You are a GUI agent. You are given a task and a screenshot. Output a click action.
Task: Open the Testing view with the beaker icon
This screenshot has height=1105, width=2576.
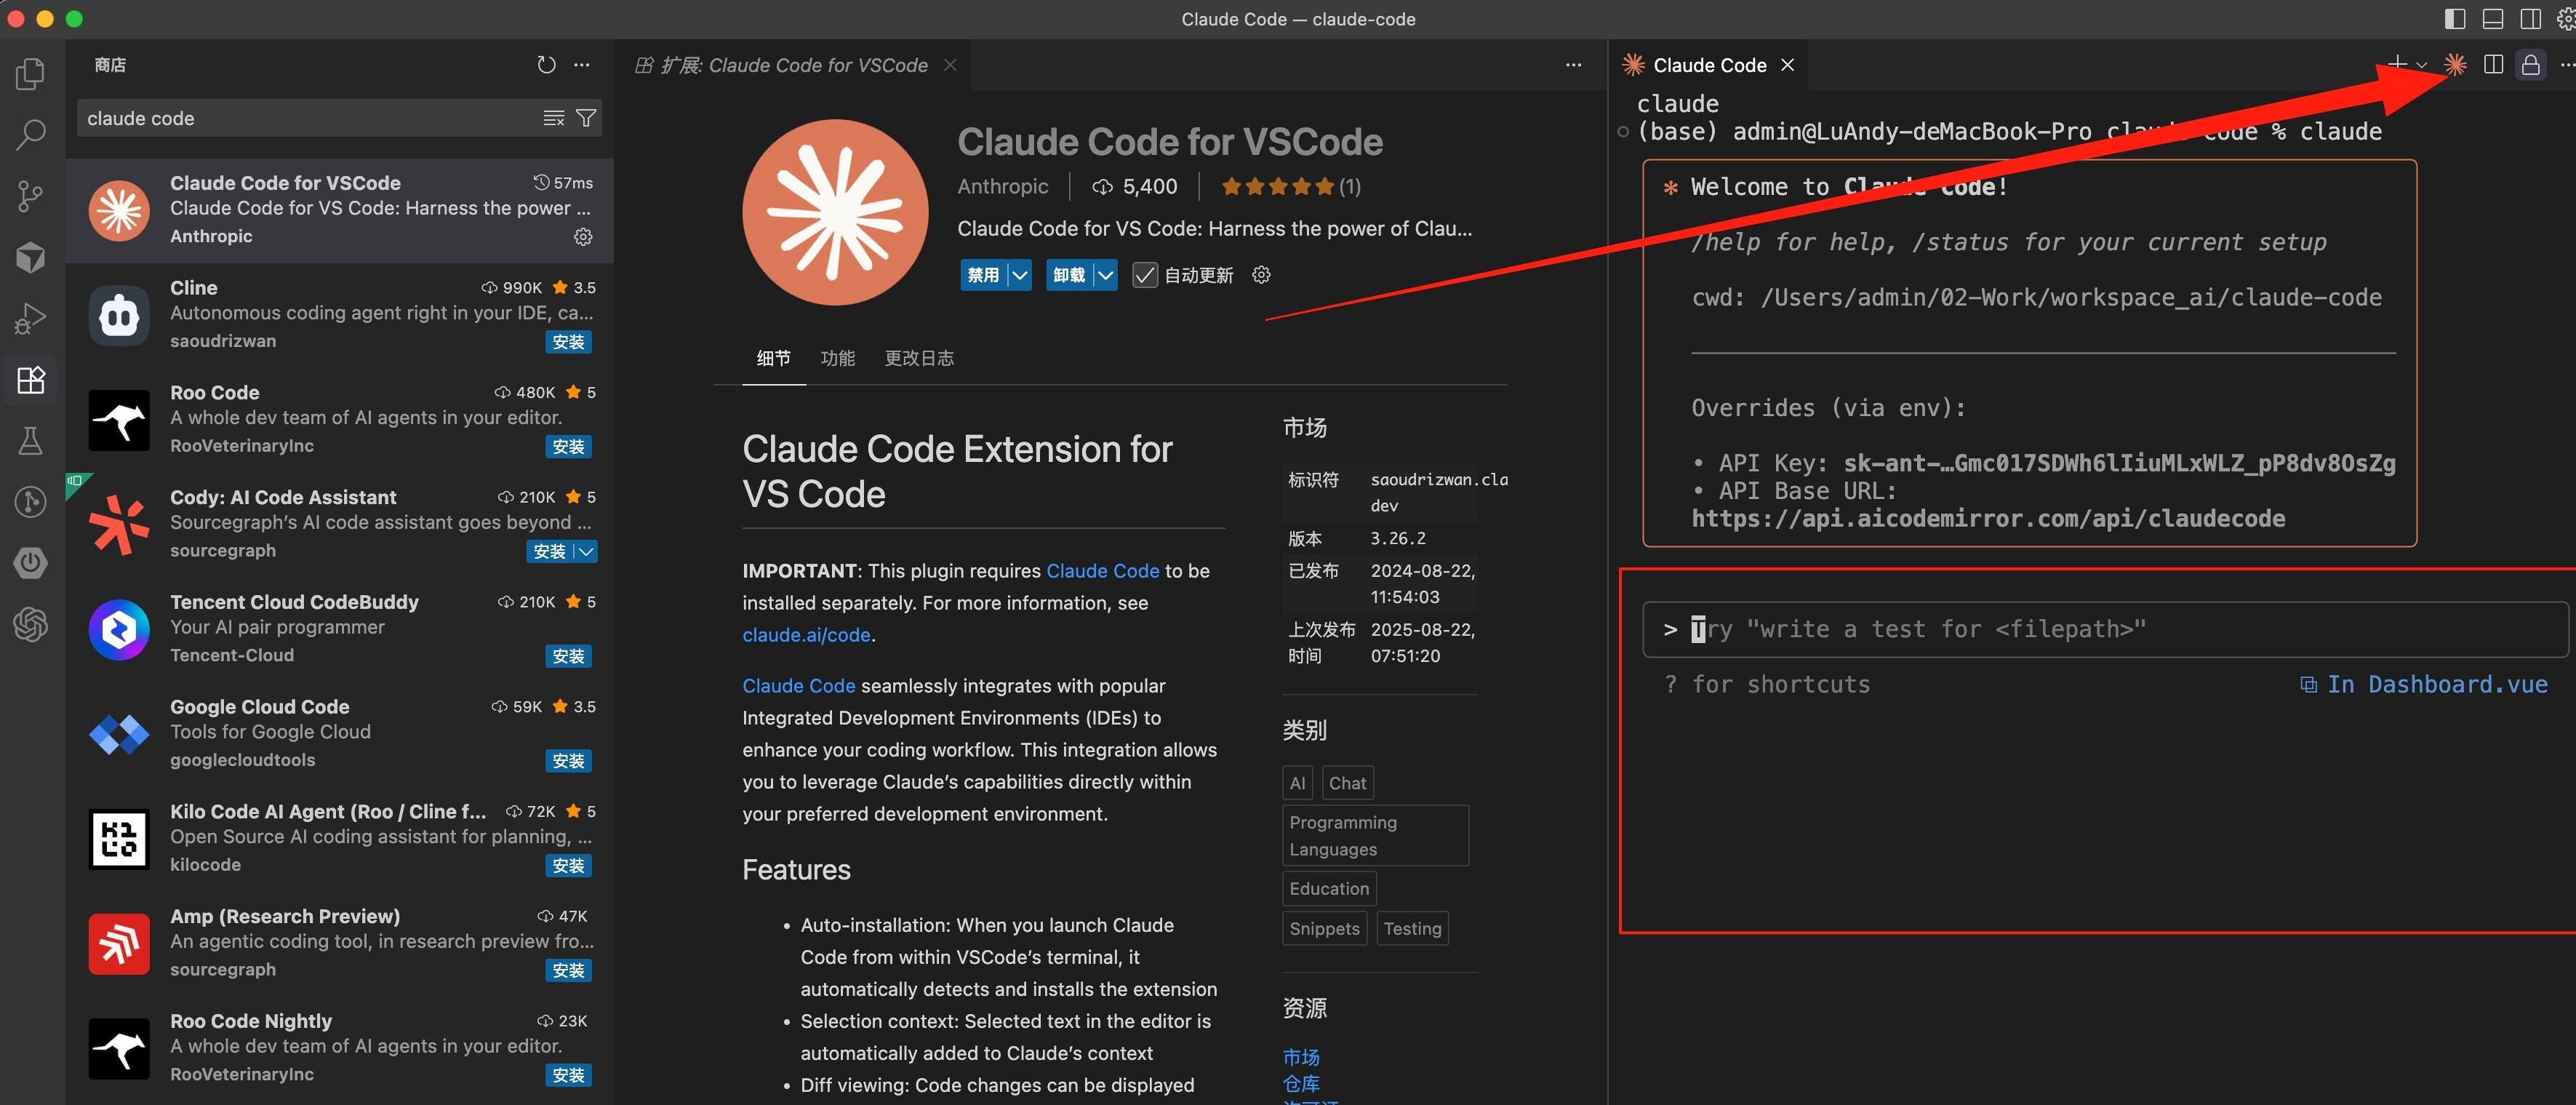coord(30,440)
